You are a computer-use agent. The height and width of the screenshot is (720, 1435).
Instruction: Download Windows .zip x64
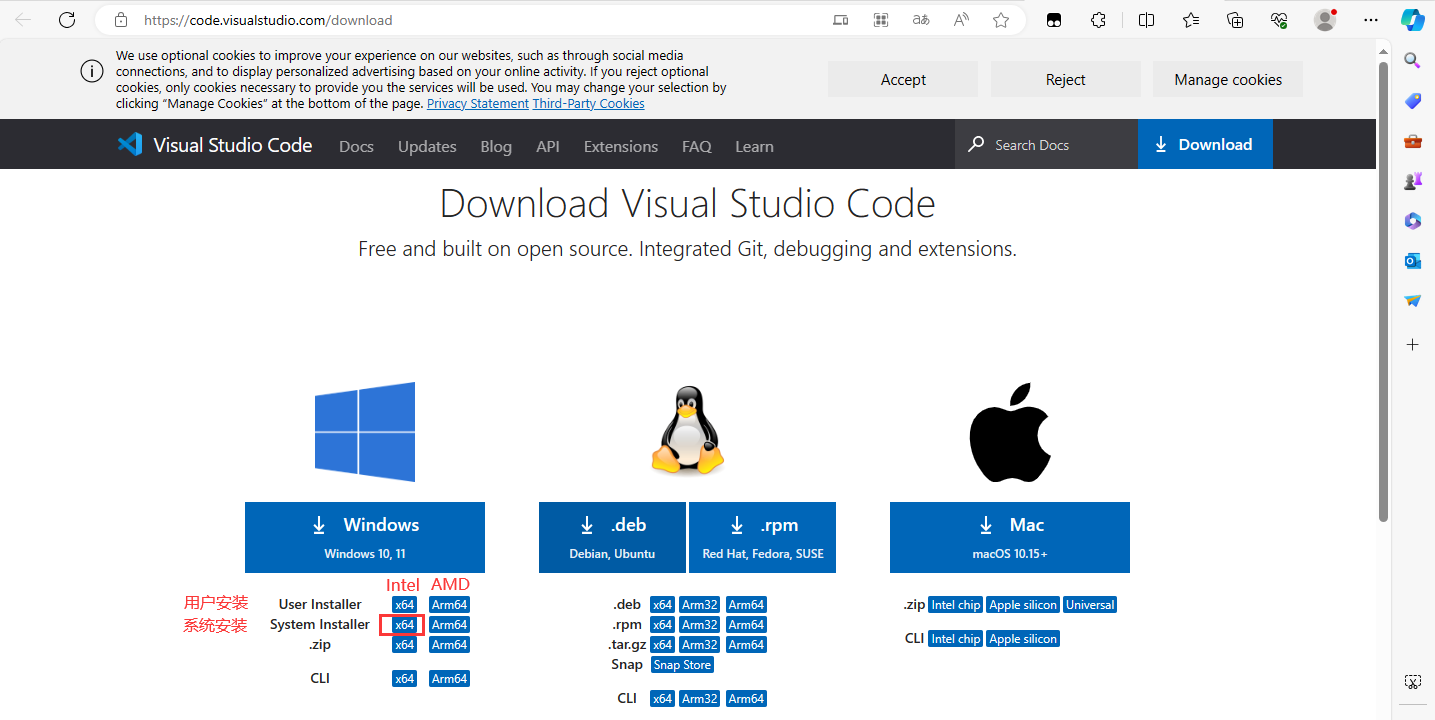coord(404,645)
